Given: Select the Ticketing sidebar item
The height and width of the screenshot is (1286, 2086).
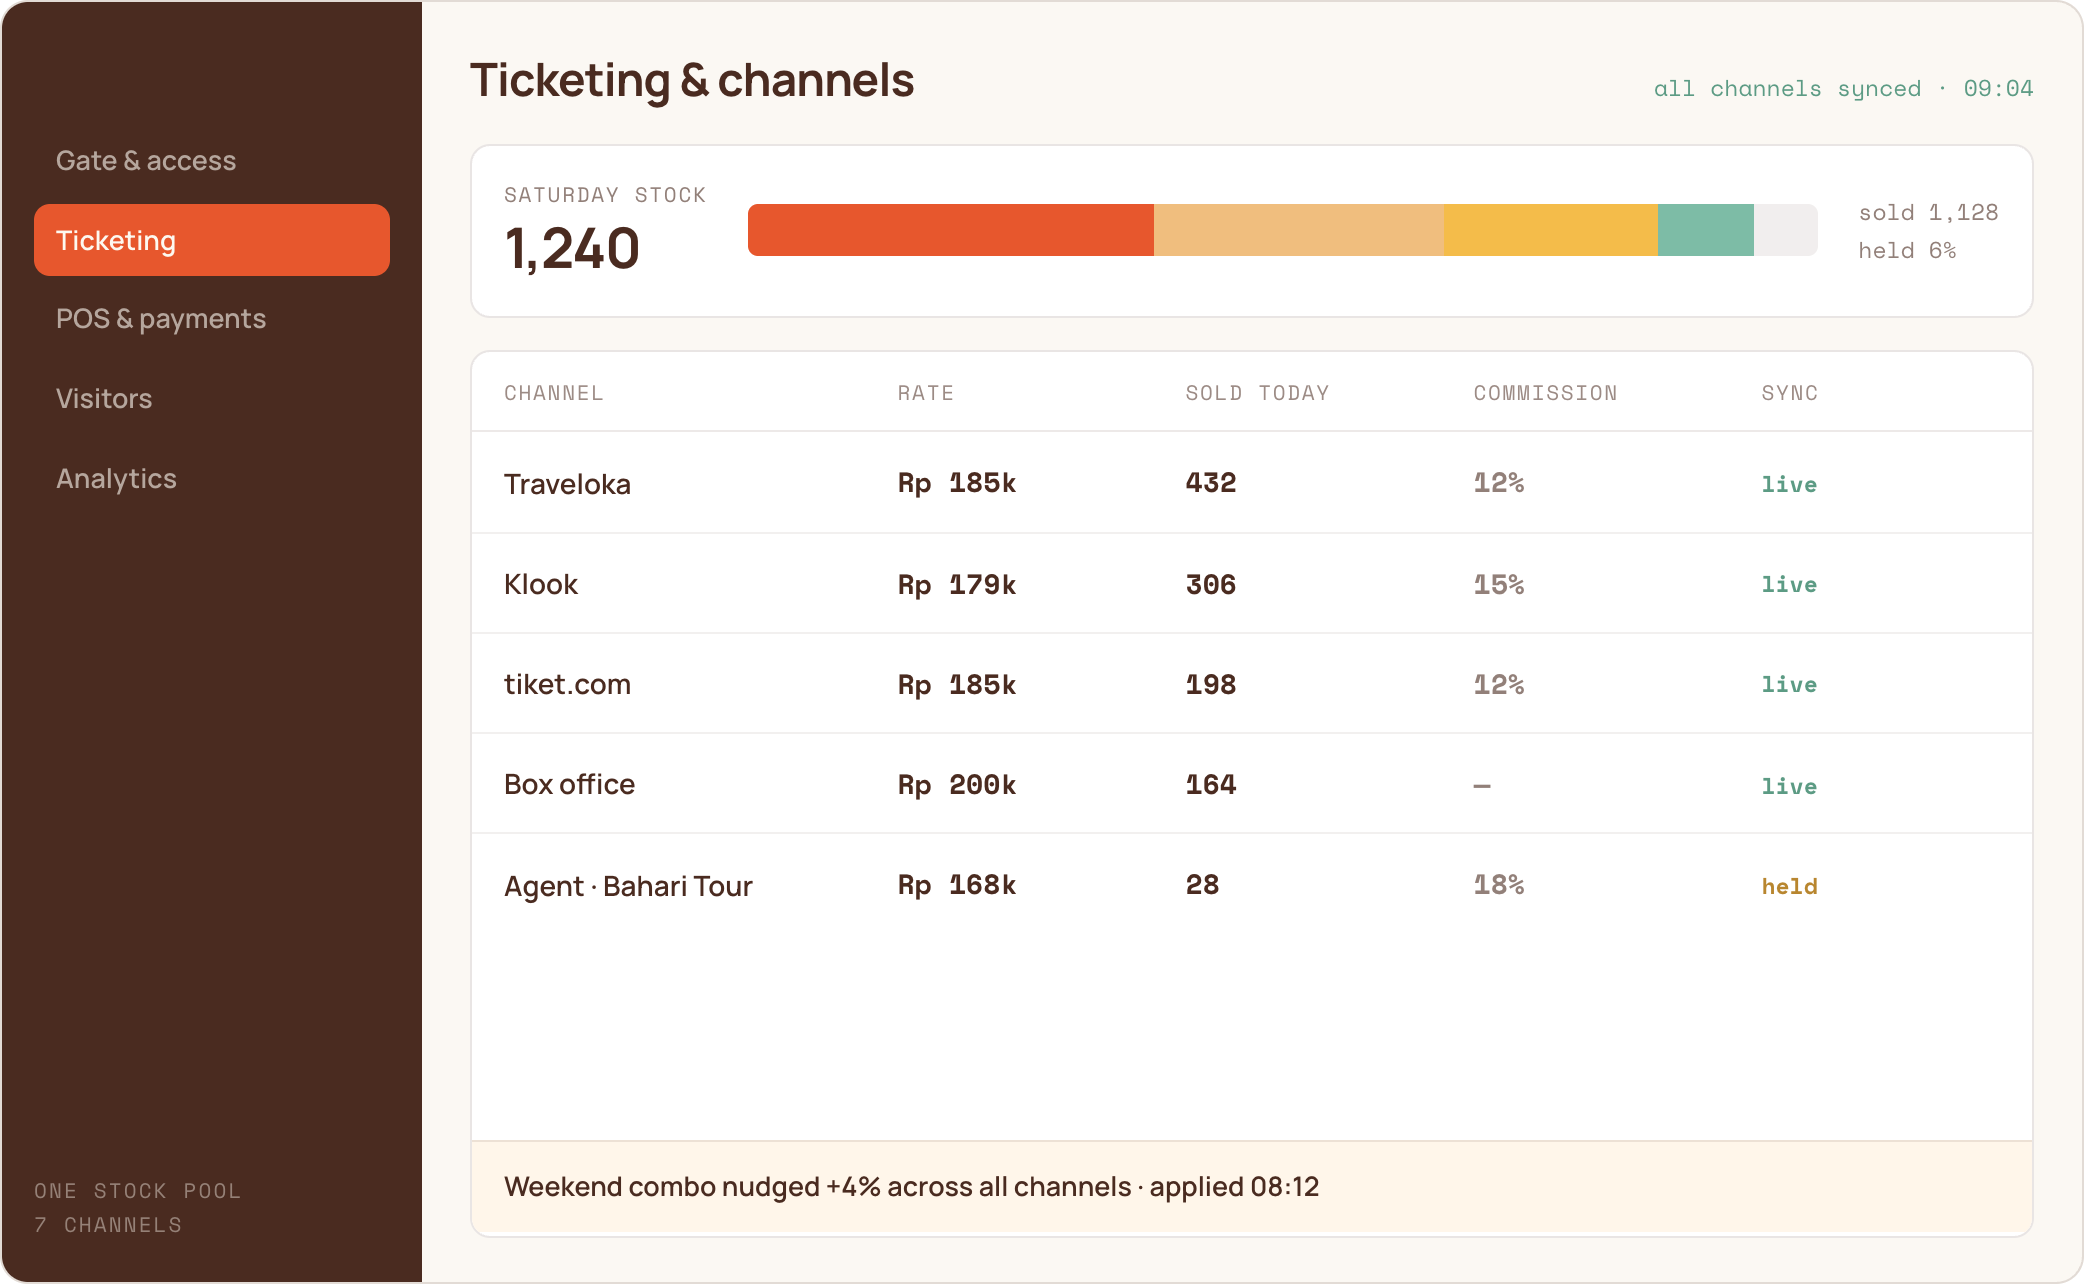Looking at the screenshot, I should (211, 240).
